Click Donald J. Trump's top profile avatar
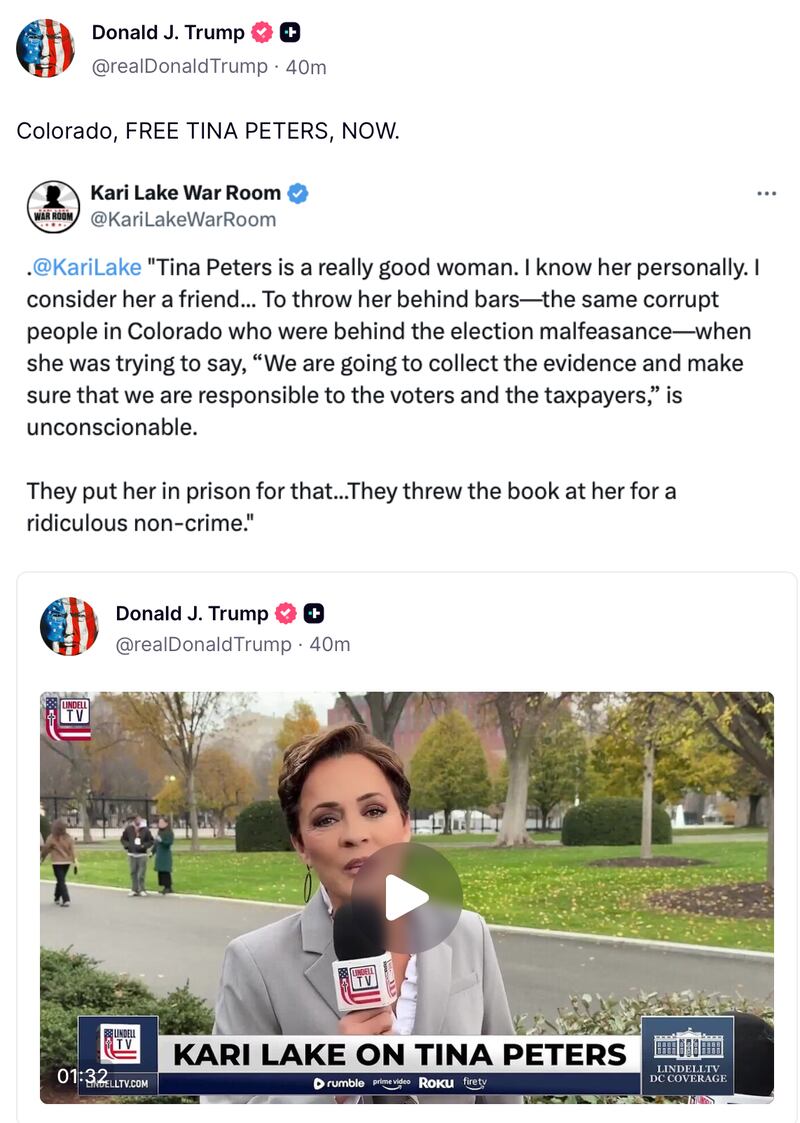Screen dimensions: 800x1123 [x=45, y=48]
